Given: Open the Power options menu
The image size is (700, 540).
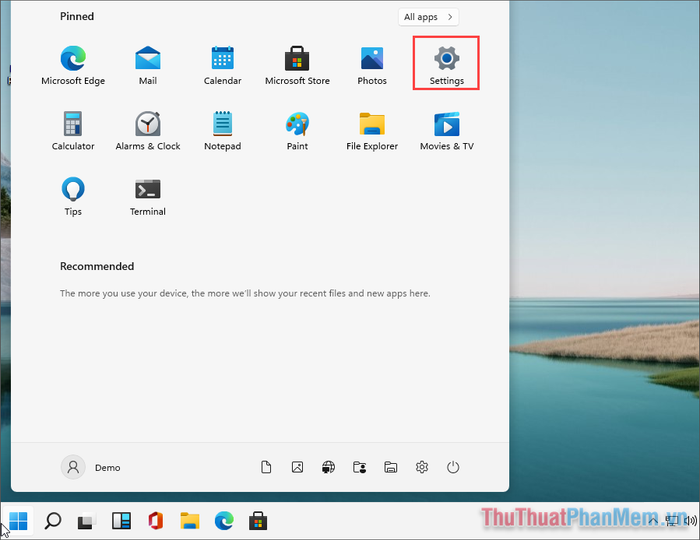Looking at the screenshot, I should (453, 467).
